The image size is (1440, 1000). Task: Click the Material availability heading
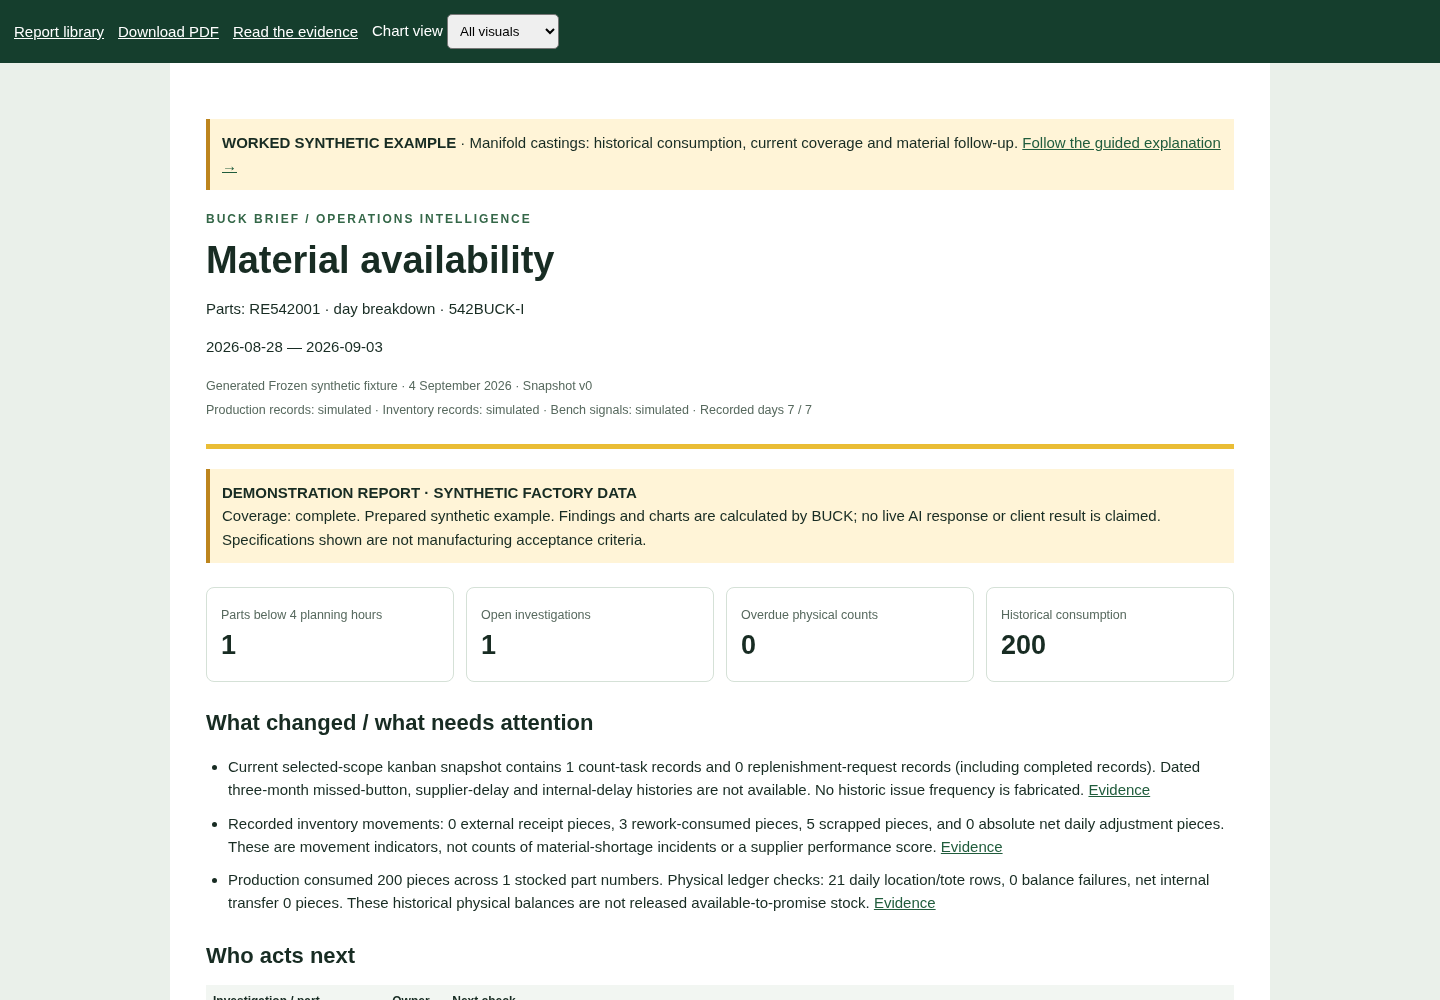tap(380, 260)
